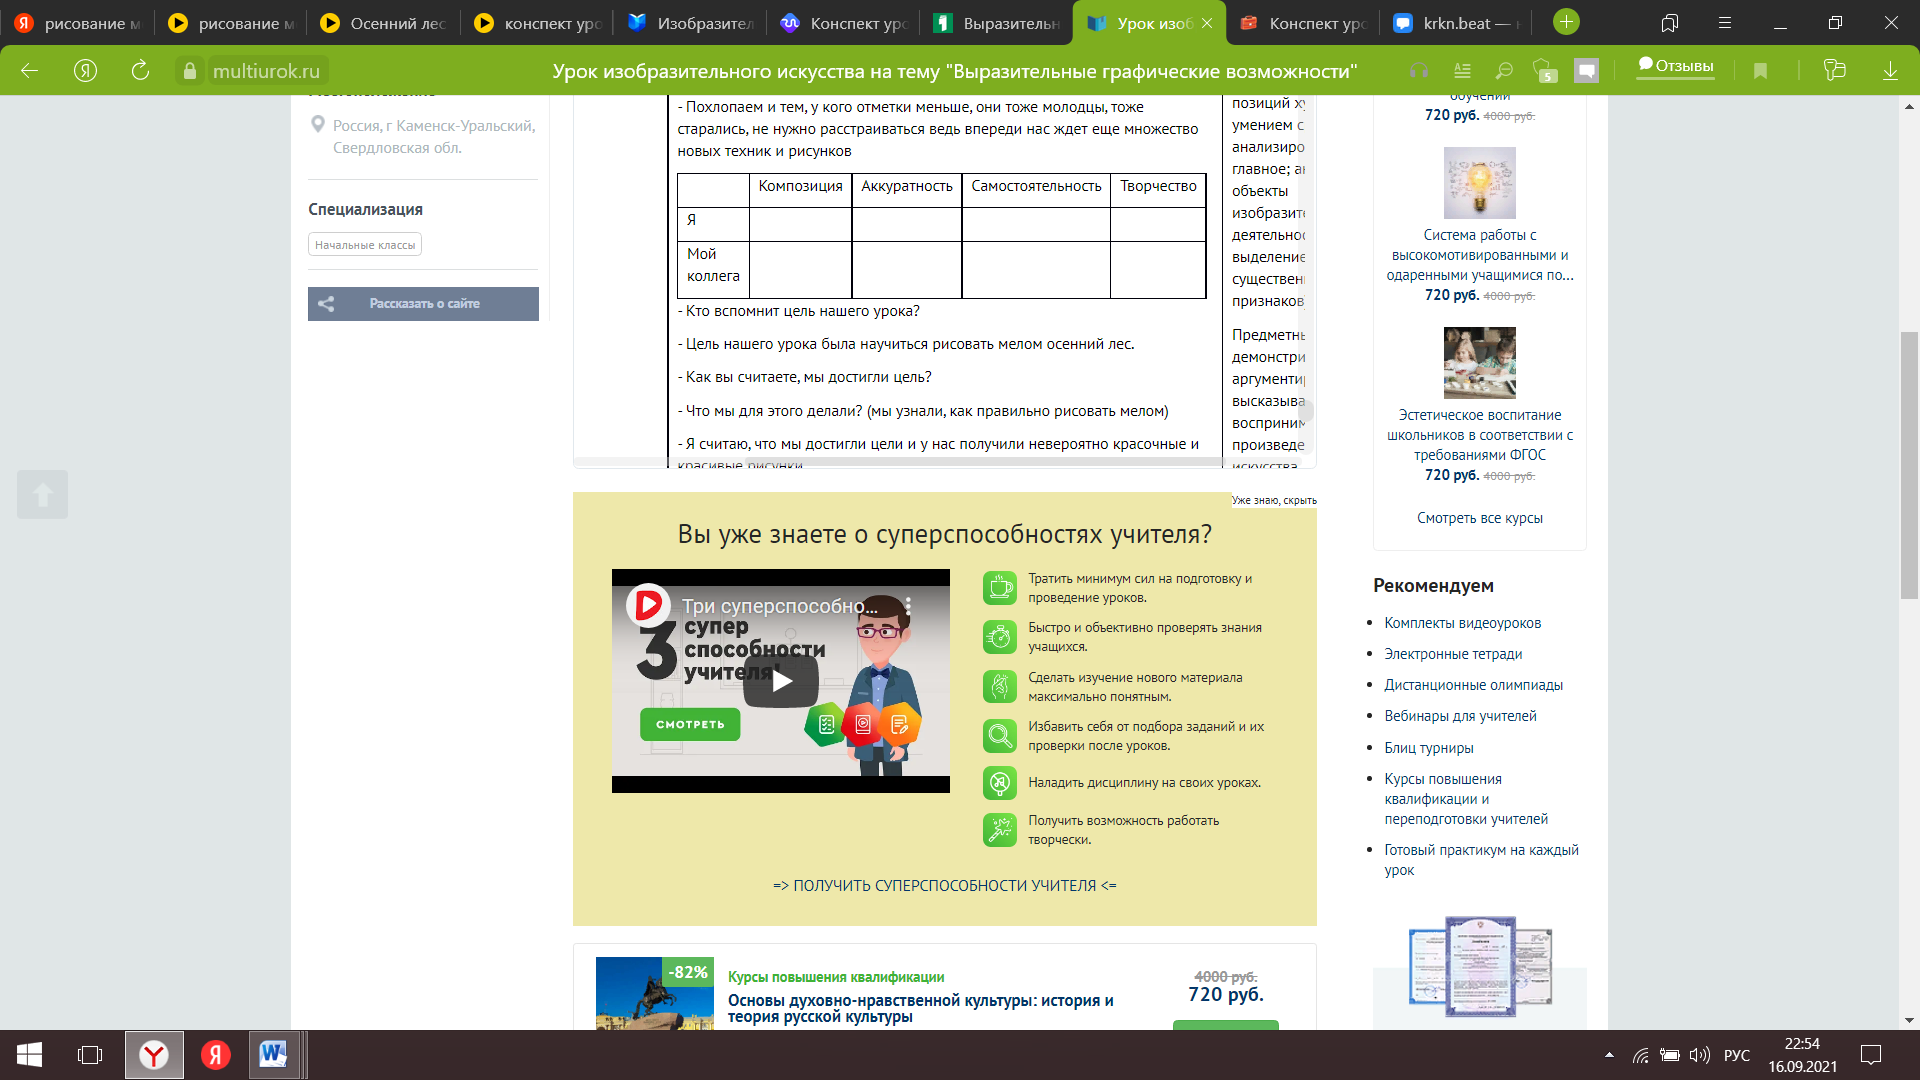Viewport: 1920px width, 1080px height.
Task: Open the volume control in system tray
Action: click(1699, 1055)
